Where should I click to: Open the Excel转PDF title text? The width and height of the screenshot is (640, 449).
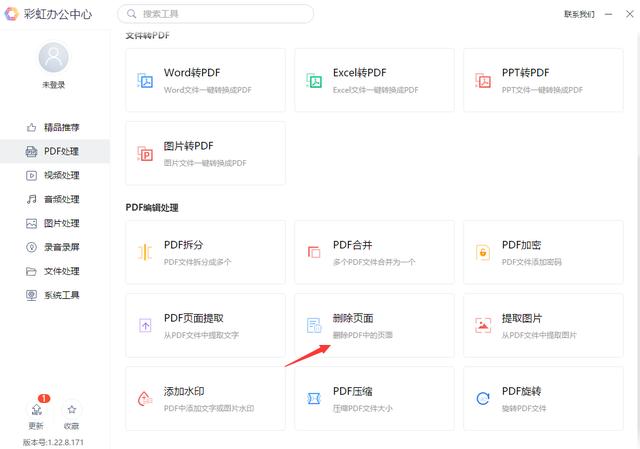[360, 73]
